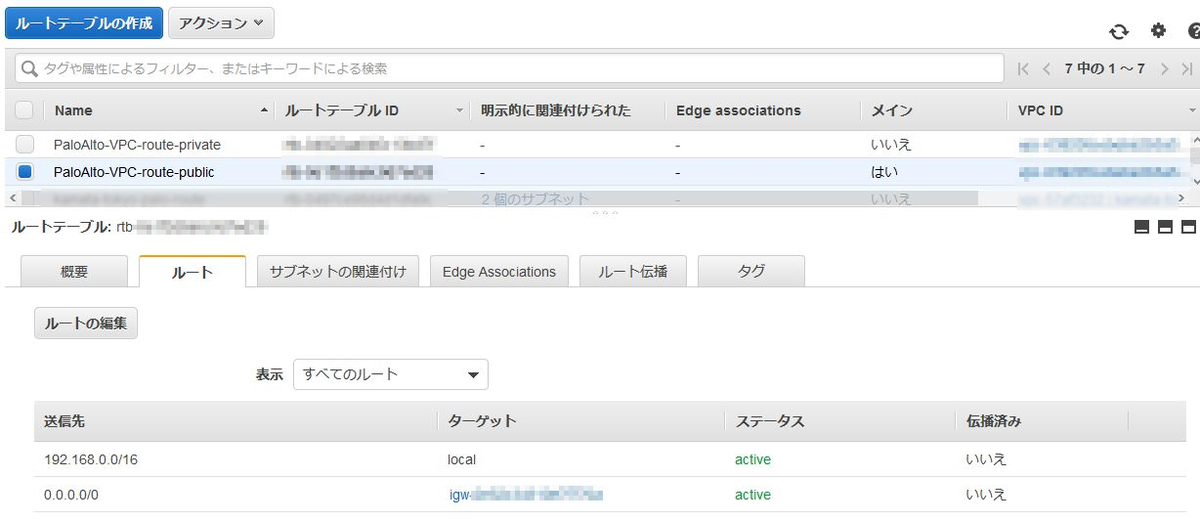Focus the tag and keyword filter search field
This screenshot has width=1200, height=521.
510,69
